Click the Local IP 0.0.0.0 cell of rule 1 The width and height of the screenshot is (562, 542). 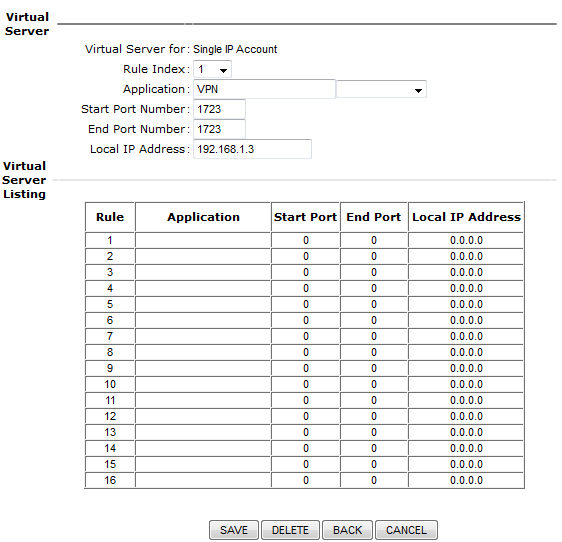[466, 240]
